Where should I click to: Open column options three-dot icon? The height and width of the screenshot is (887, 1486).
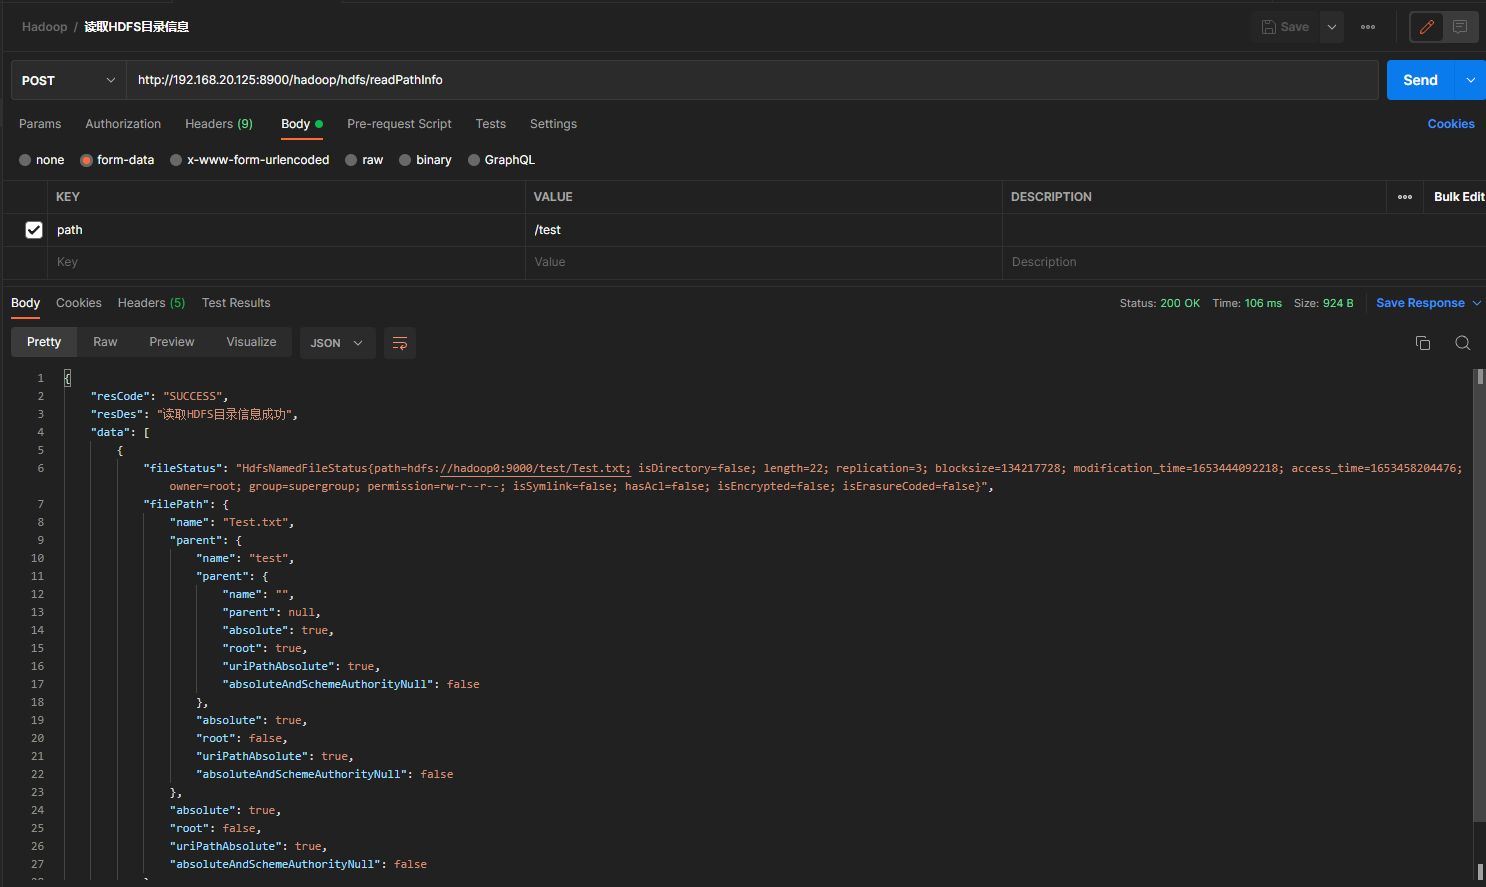1405,197
